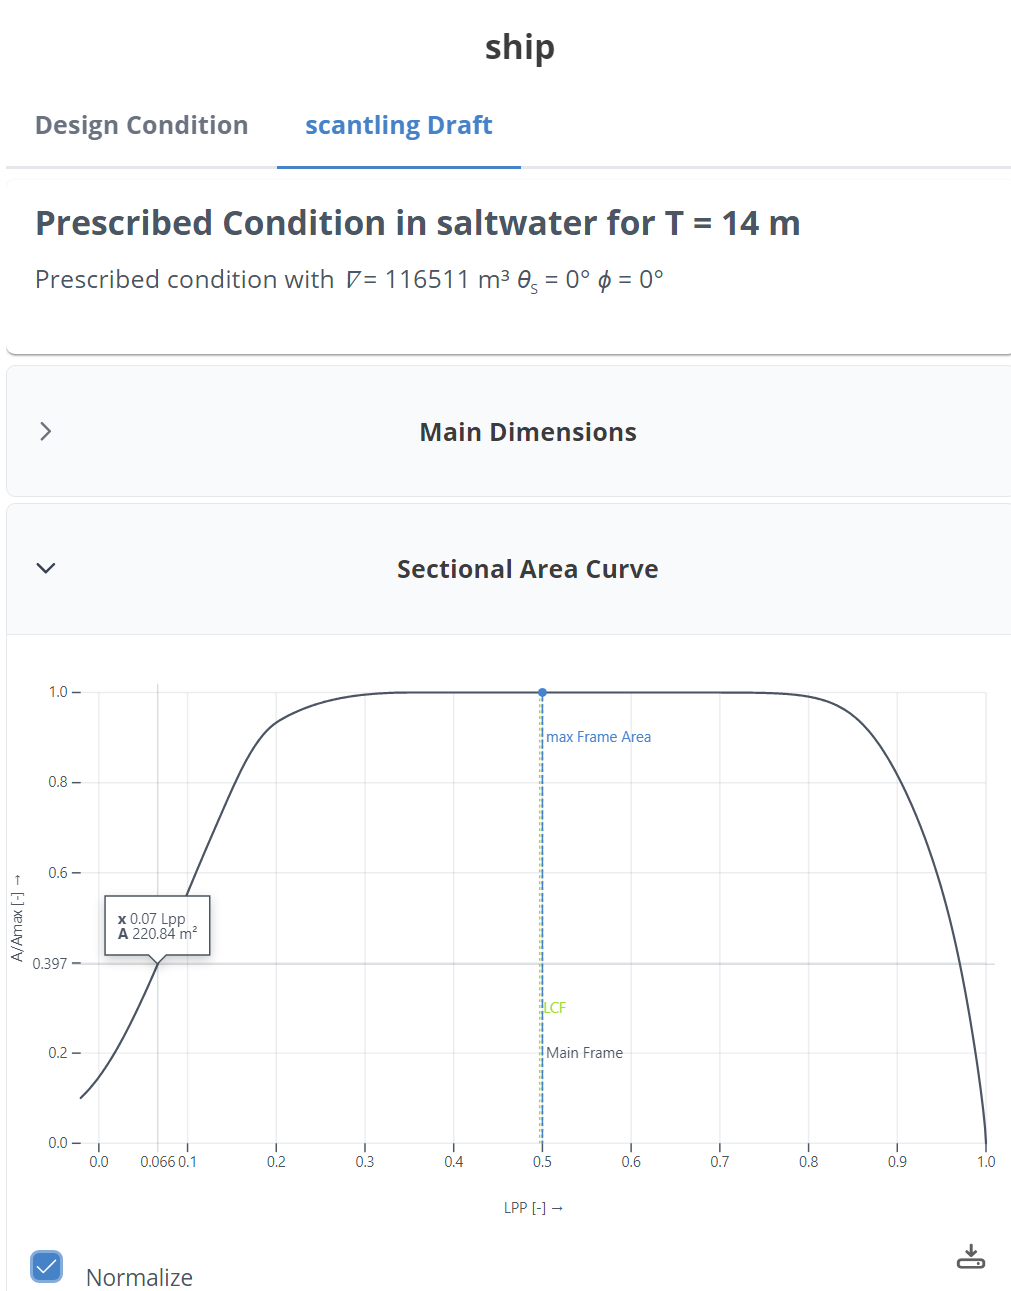Click the LPP axis label
This screenshot has height=1291, width=1011.
point(534,1207)
